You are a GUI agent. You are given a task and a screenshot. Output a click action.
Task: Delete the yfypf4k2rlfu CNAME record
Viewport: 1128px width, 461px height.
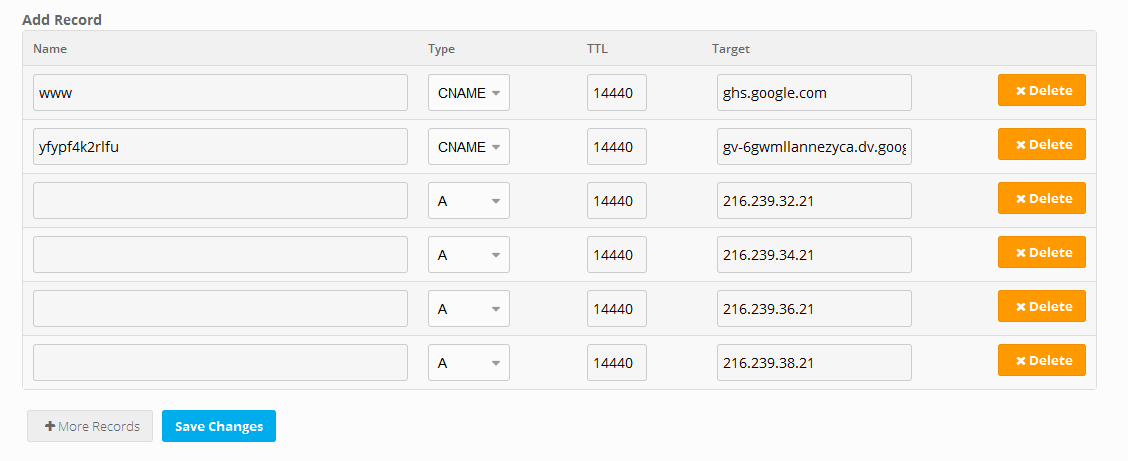[1041, 145]
